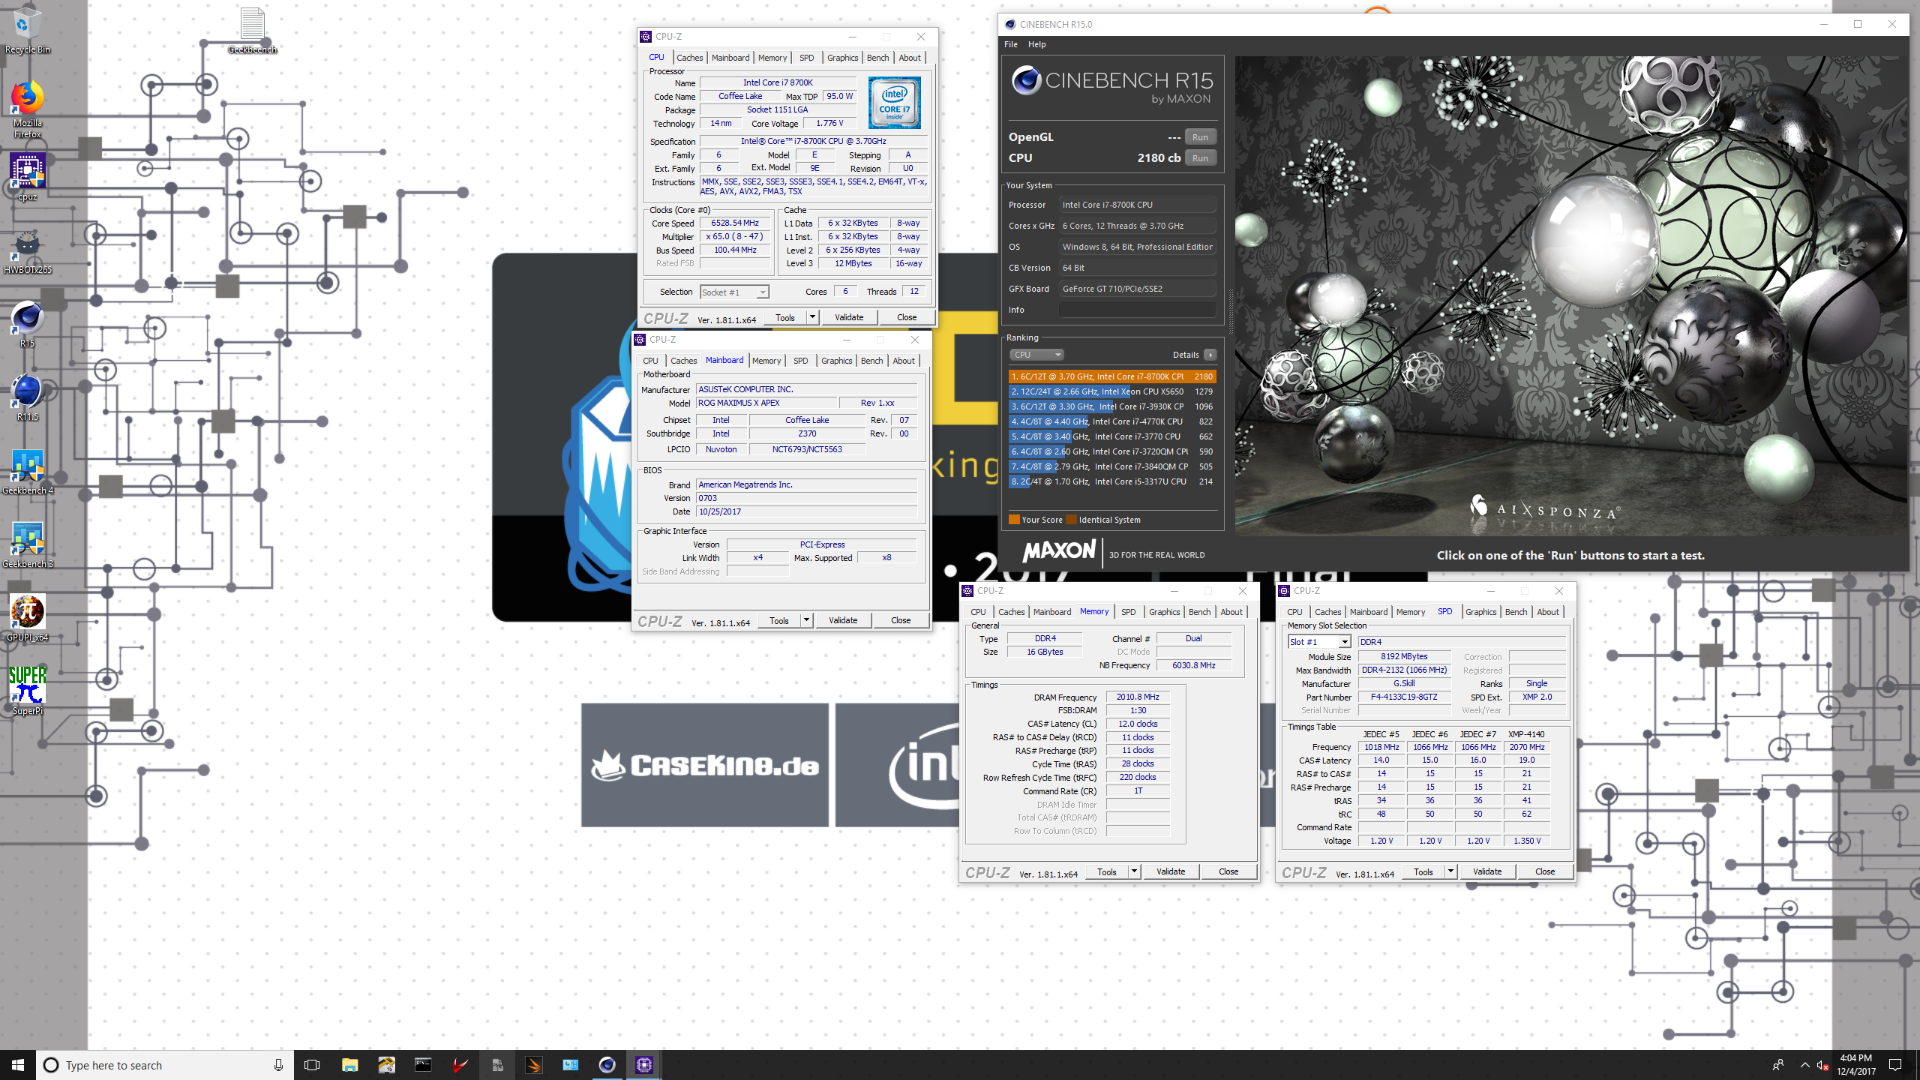Open the Cinebench File menu

pyautogui.click(x=1011, y=44)
